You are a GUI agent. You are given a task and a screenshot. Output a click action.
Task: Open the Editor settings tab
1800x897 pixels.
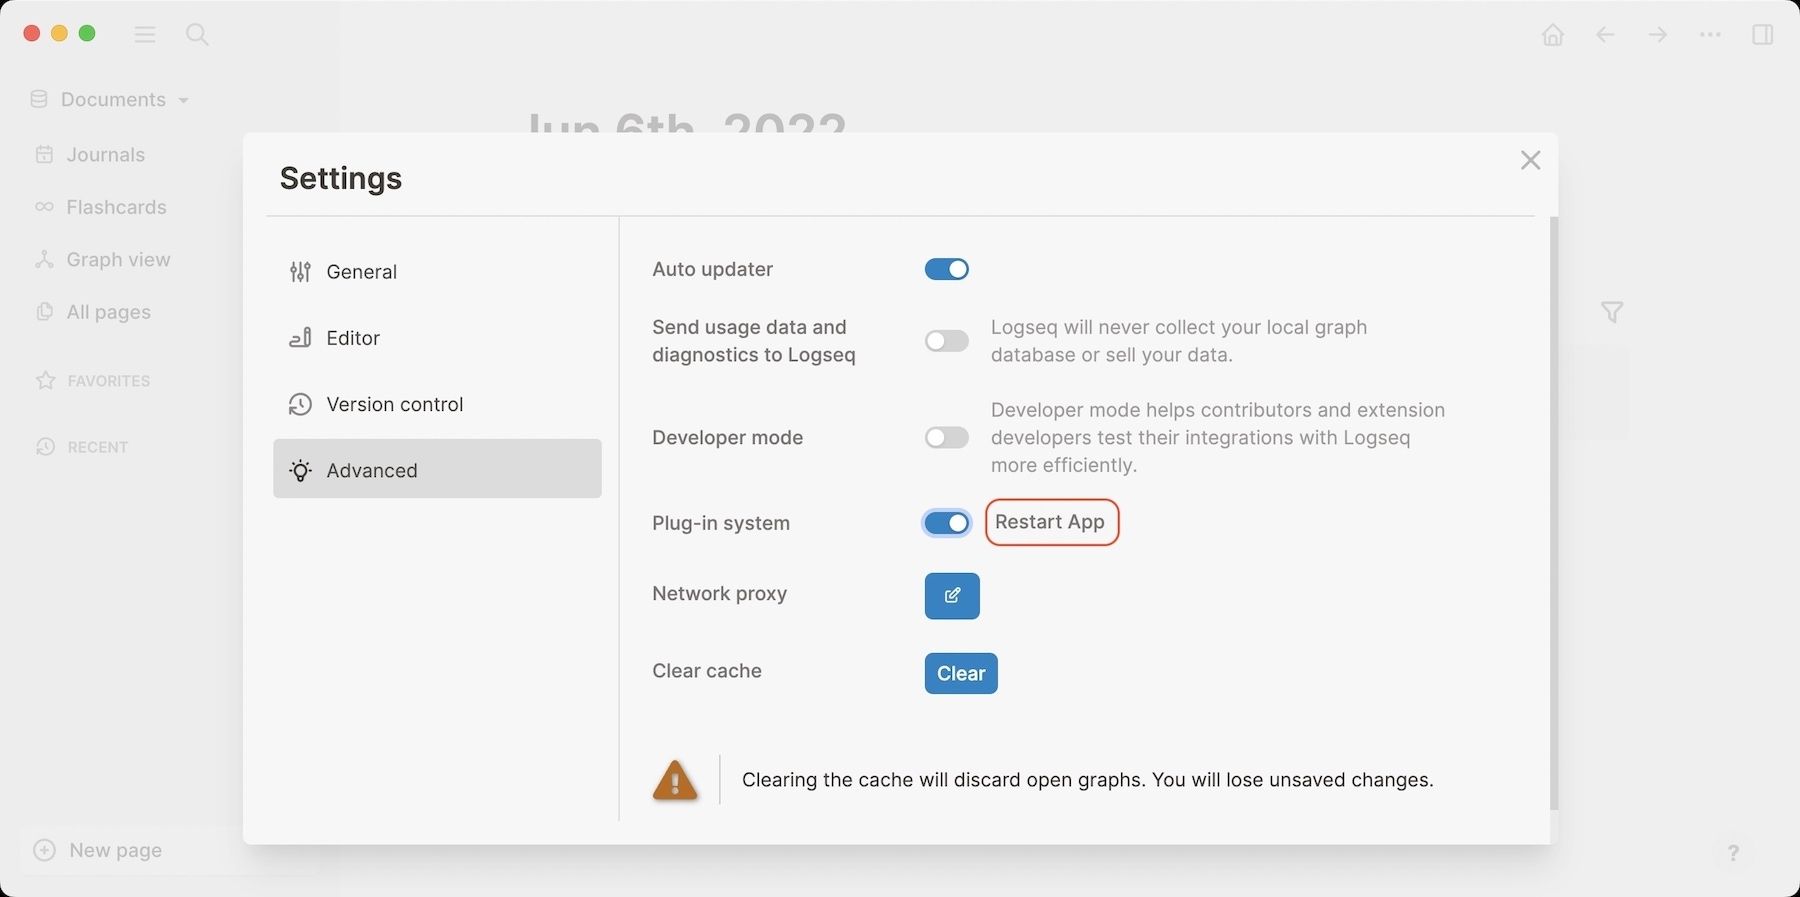(x=353, y=338)
